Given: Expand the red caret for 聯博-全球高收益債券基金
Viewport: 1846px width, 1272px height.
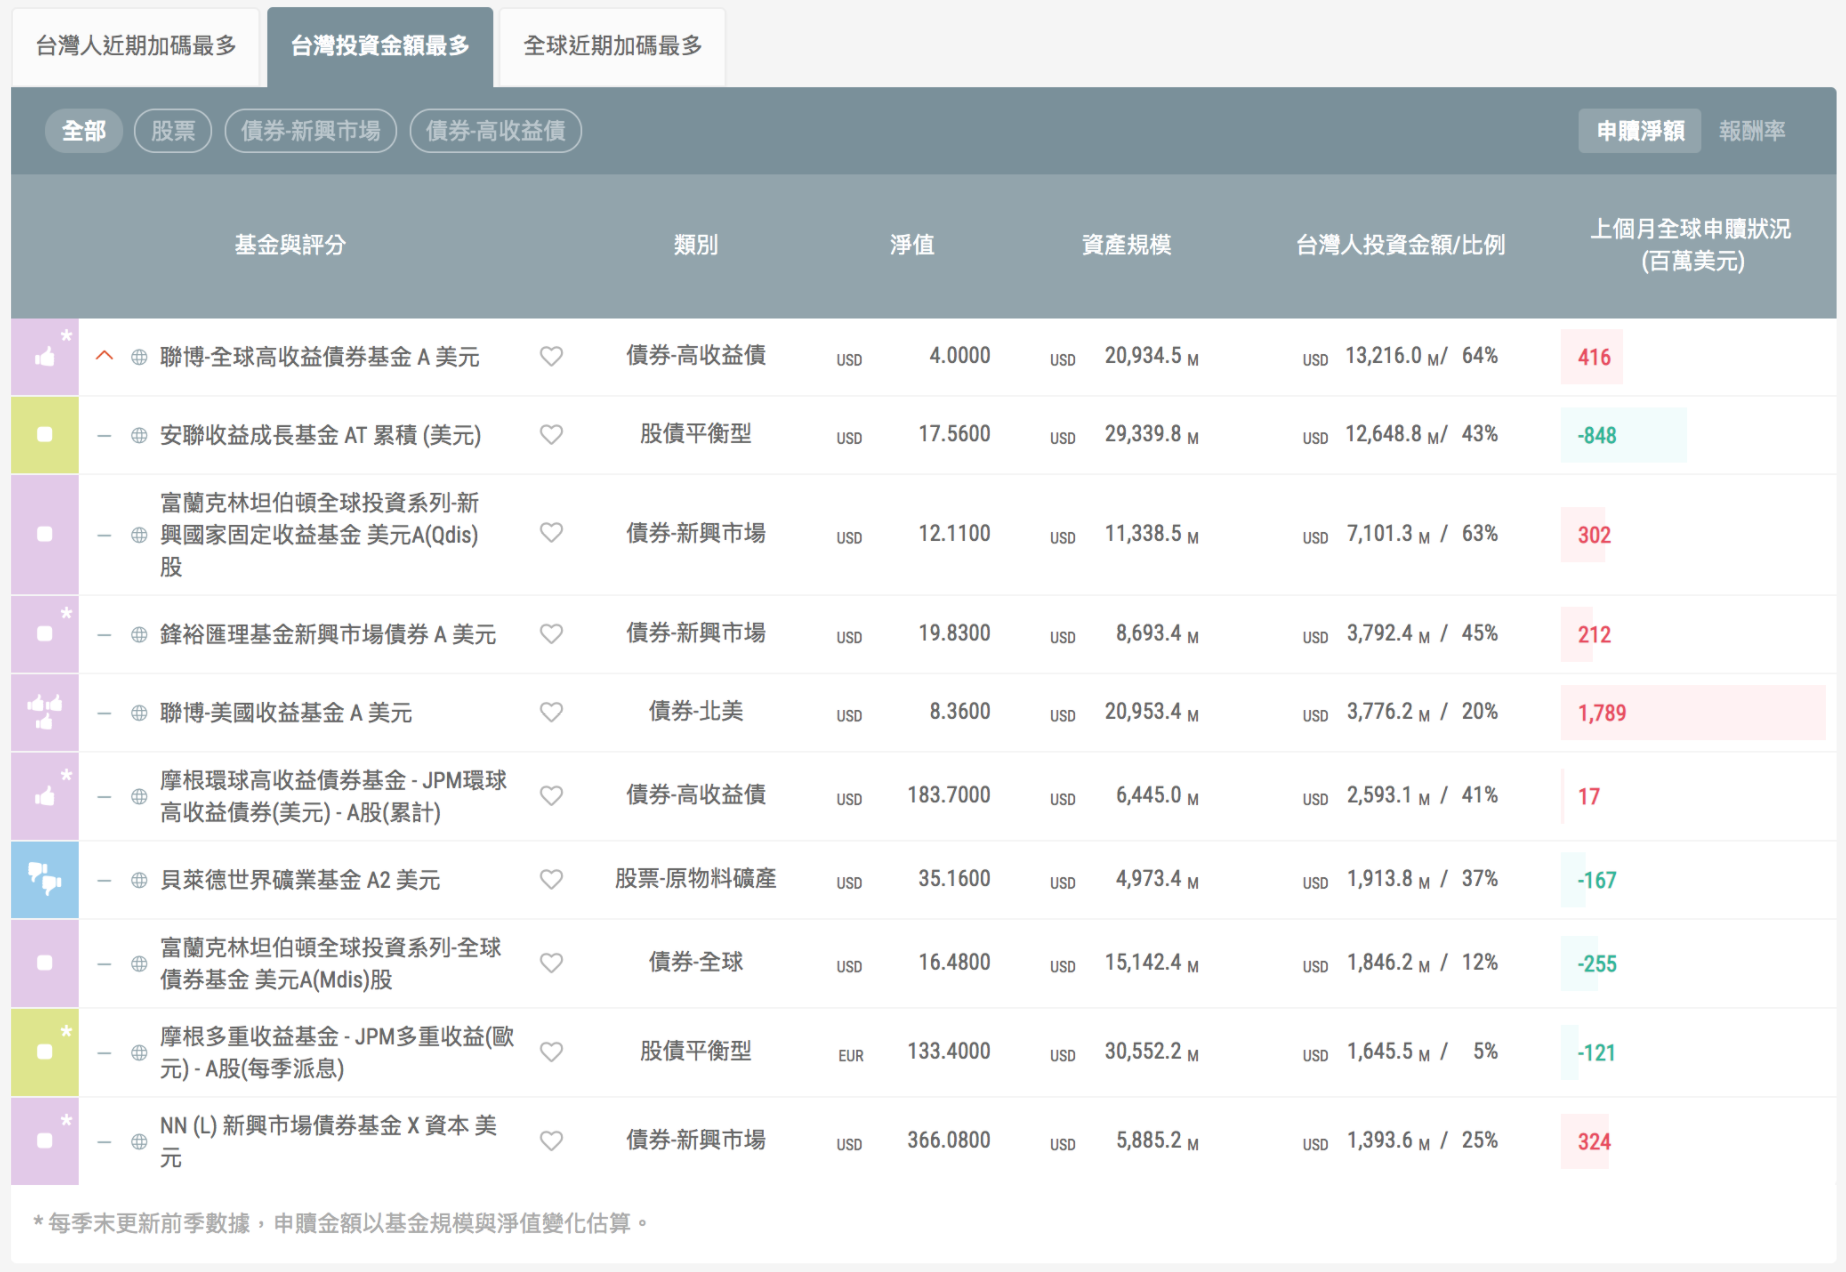Looking at the screenshot, I should 104,356.
